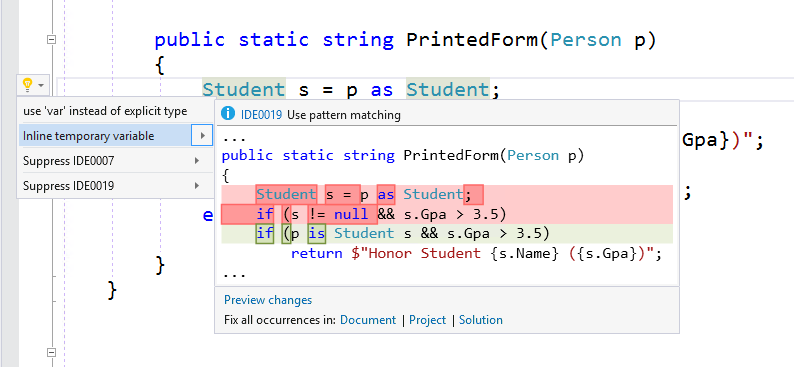Click the 'as' keyword in editor line
The image size is (794, 367).
pos(382,90)
